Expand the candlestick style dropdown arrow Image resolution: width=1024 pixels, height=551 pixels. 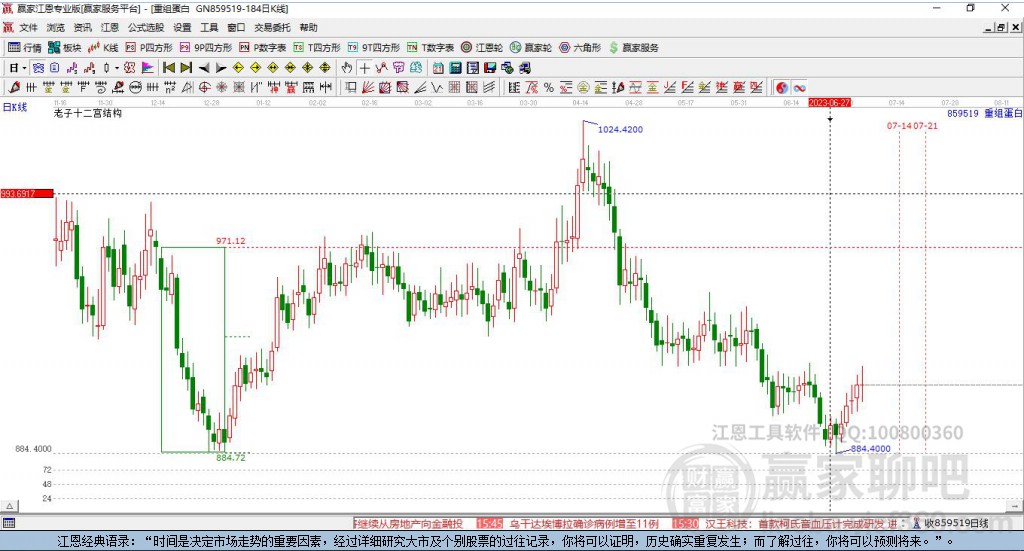tap(117, 68)
